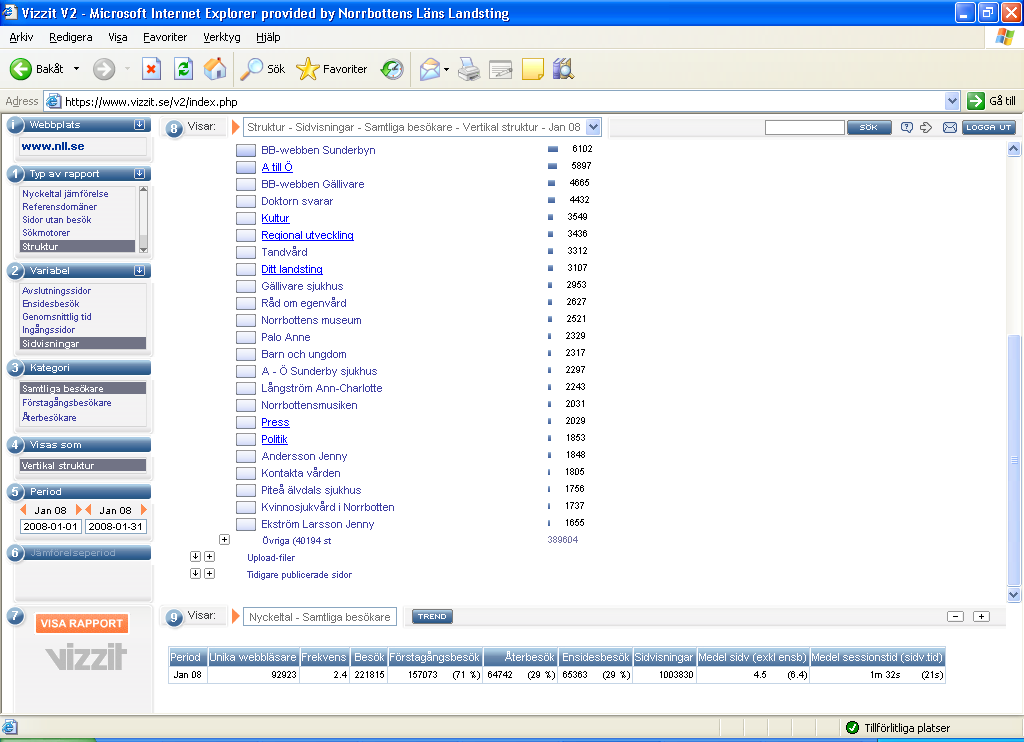
Task: Click the LOGGA UT button
Action: tap(988, 127)
